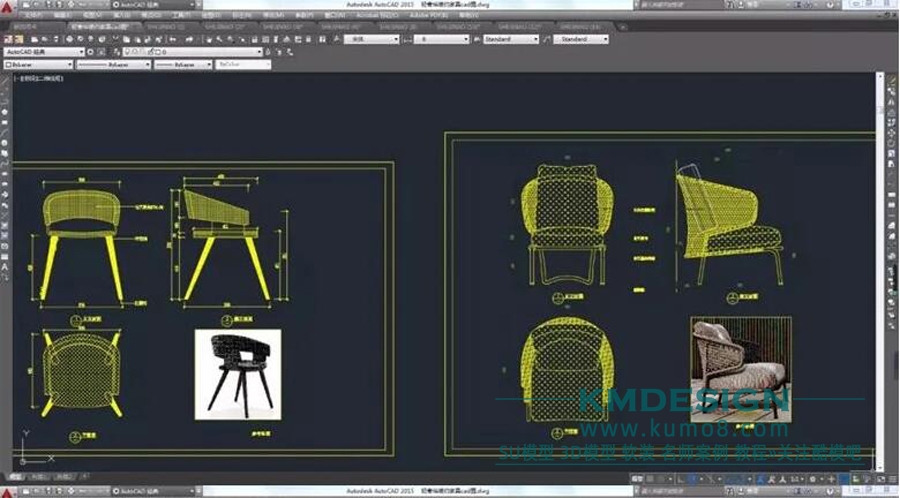This screenshot has width=900, height=498.
Task: Open the ByLayer linetype dropdown
Action: pos(112,63)
